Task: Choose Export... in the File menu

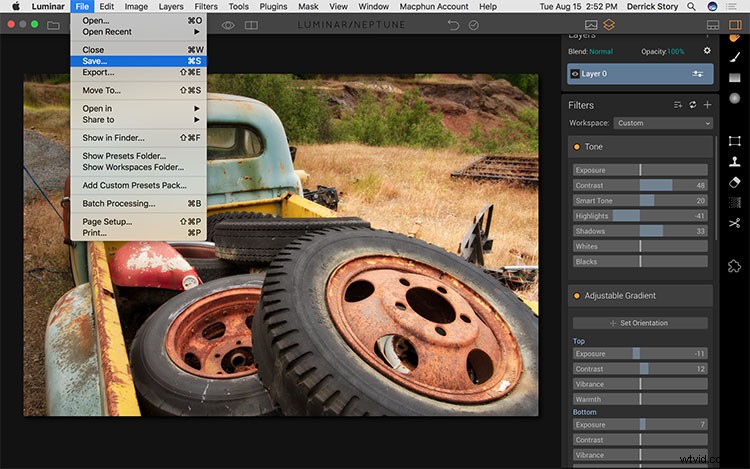Action: pyautogui.click(x=139, y=72)
